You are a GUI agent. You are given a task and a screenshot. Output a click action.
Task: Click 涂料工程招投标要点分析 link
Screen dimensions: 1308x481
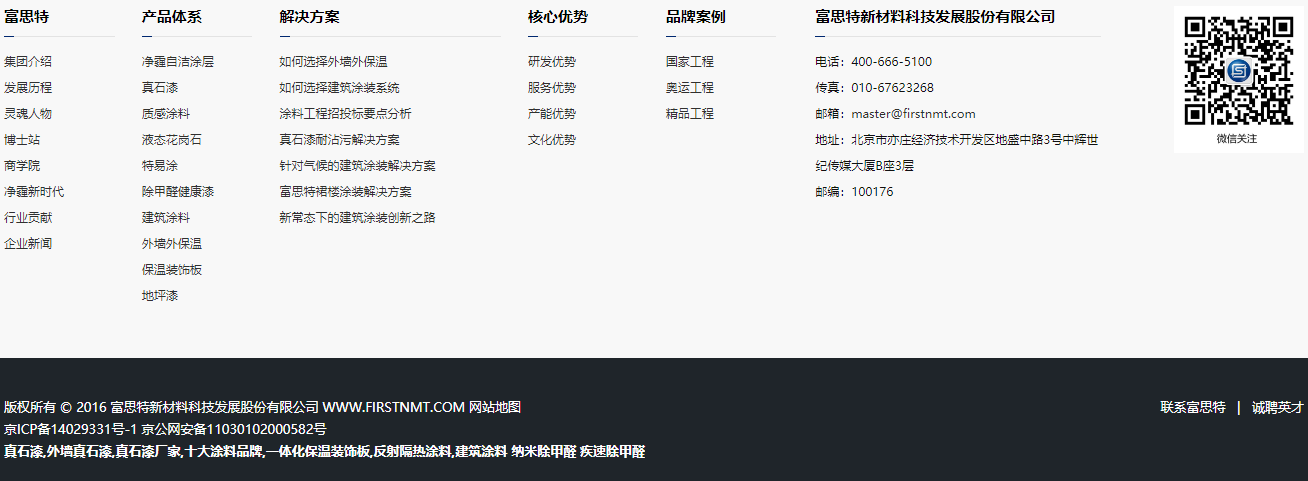point(346,114)
